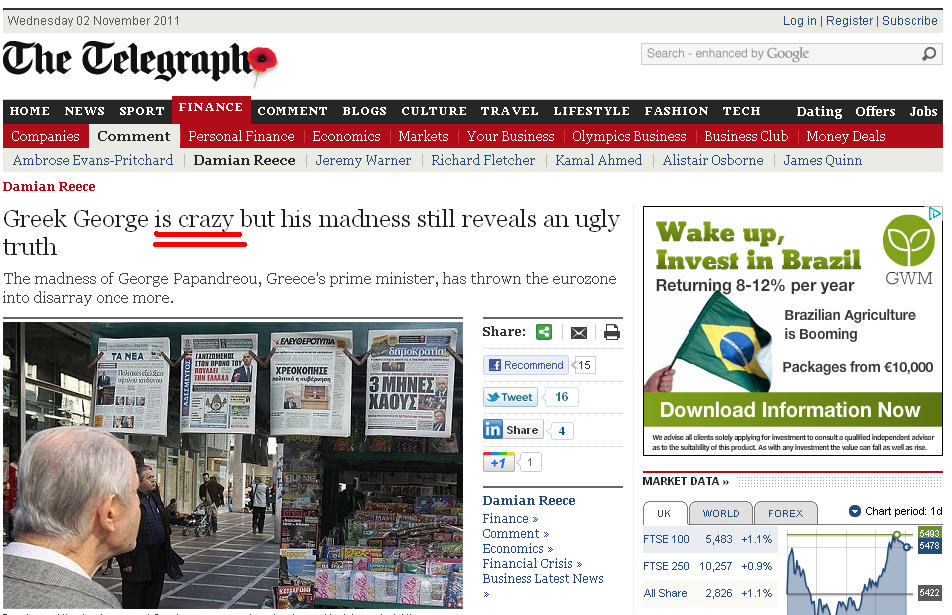Screen dimensions: 952x615
Task: Open the SPORT section
Action: point(141,111)
